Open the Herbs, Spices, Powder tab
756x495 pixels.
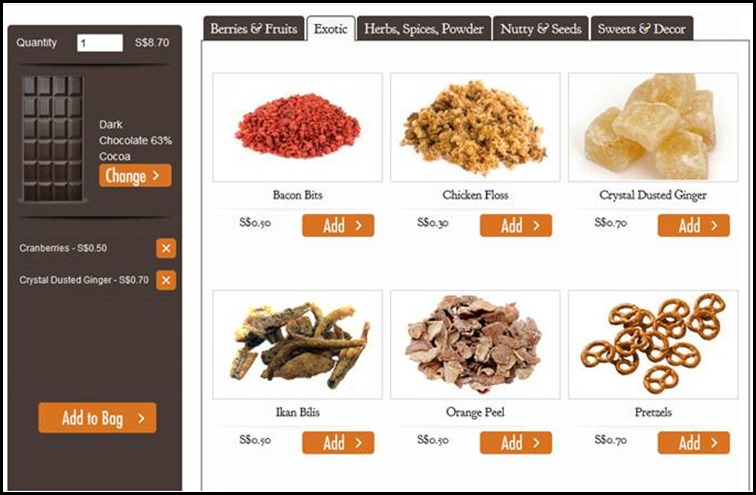click(x=424, y=29)
